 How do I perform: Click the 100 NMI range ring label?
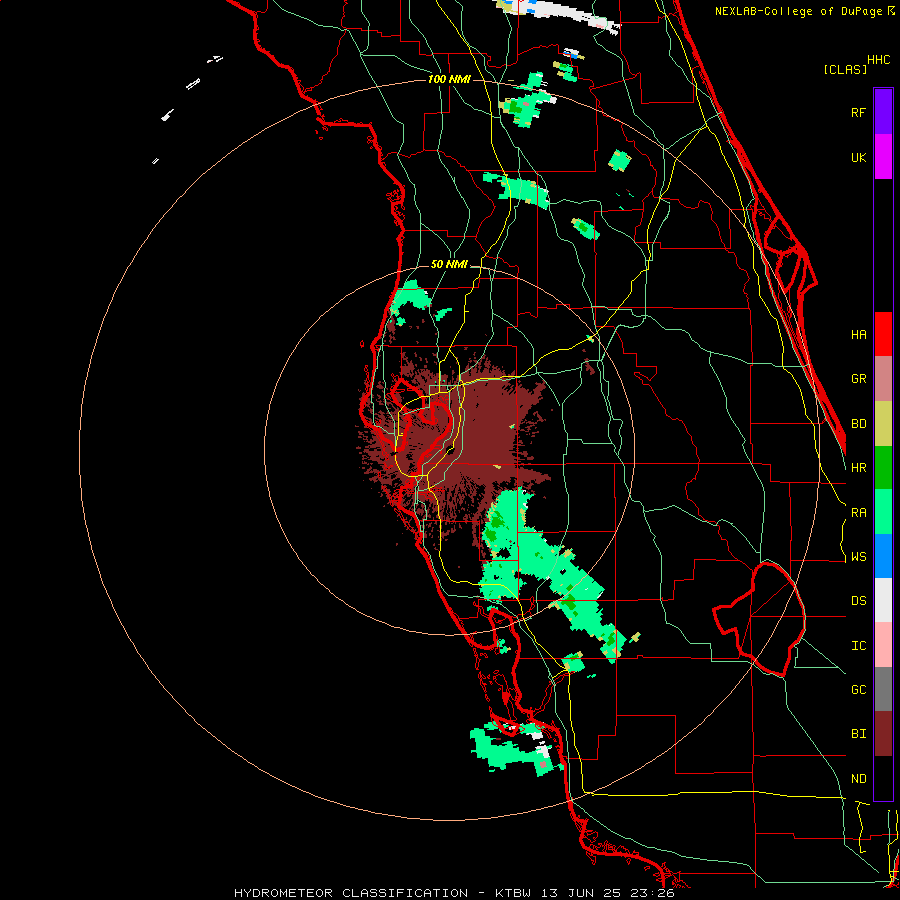tap(449, 79)
